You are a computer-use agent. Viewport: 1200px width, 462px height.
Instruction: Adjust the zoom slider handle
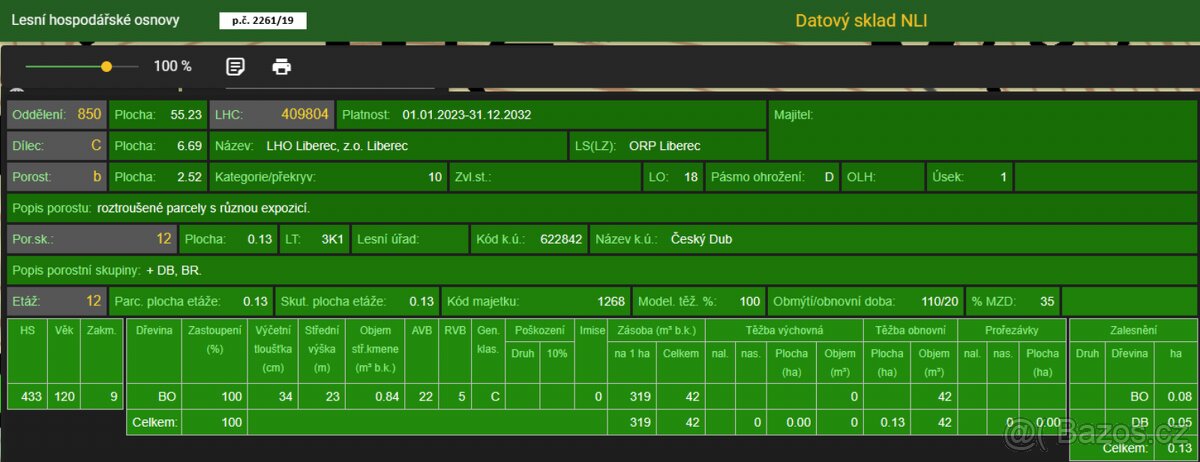point(106,66)
